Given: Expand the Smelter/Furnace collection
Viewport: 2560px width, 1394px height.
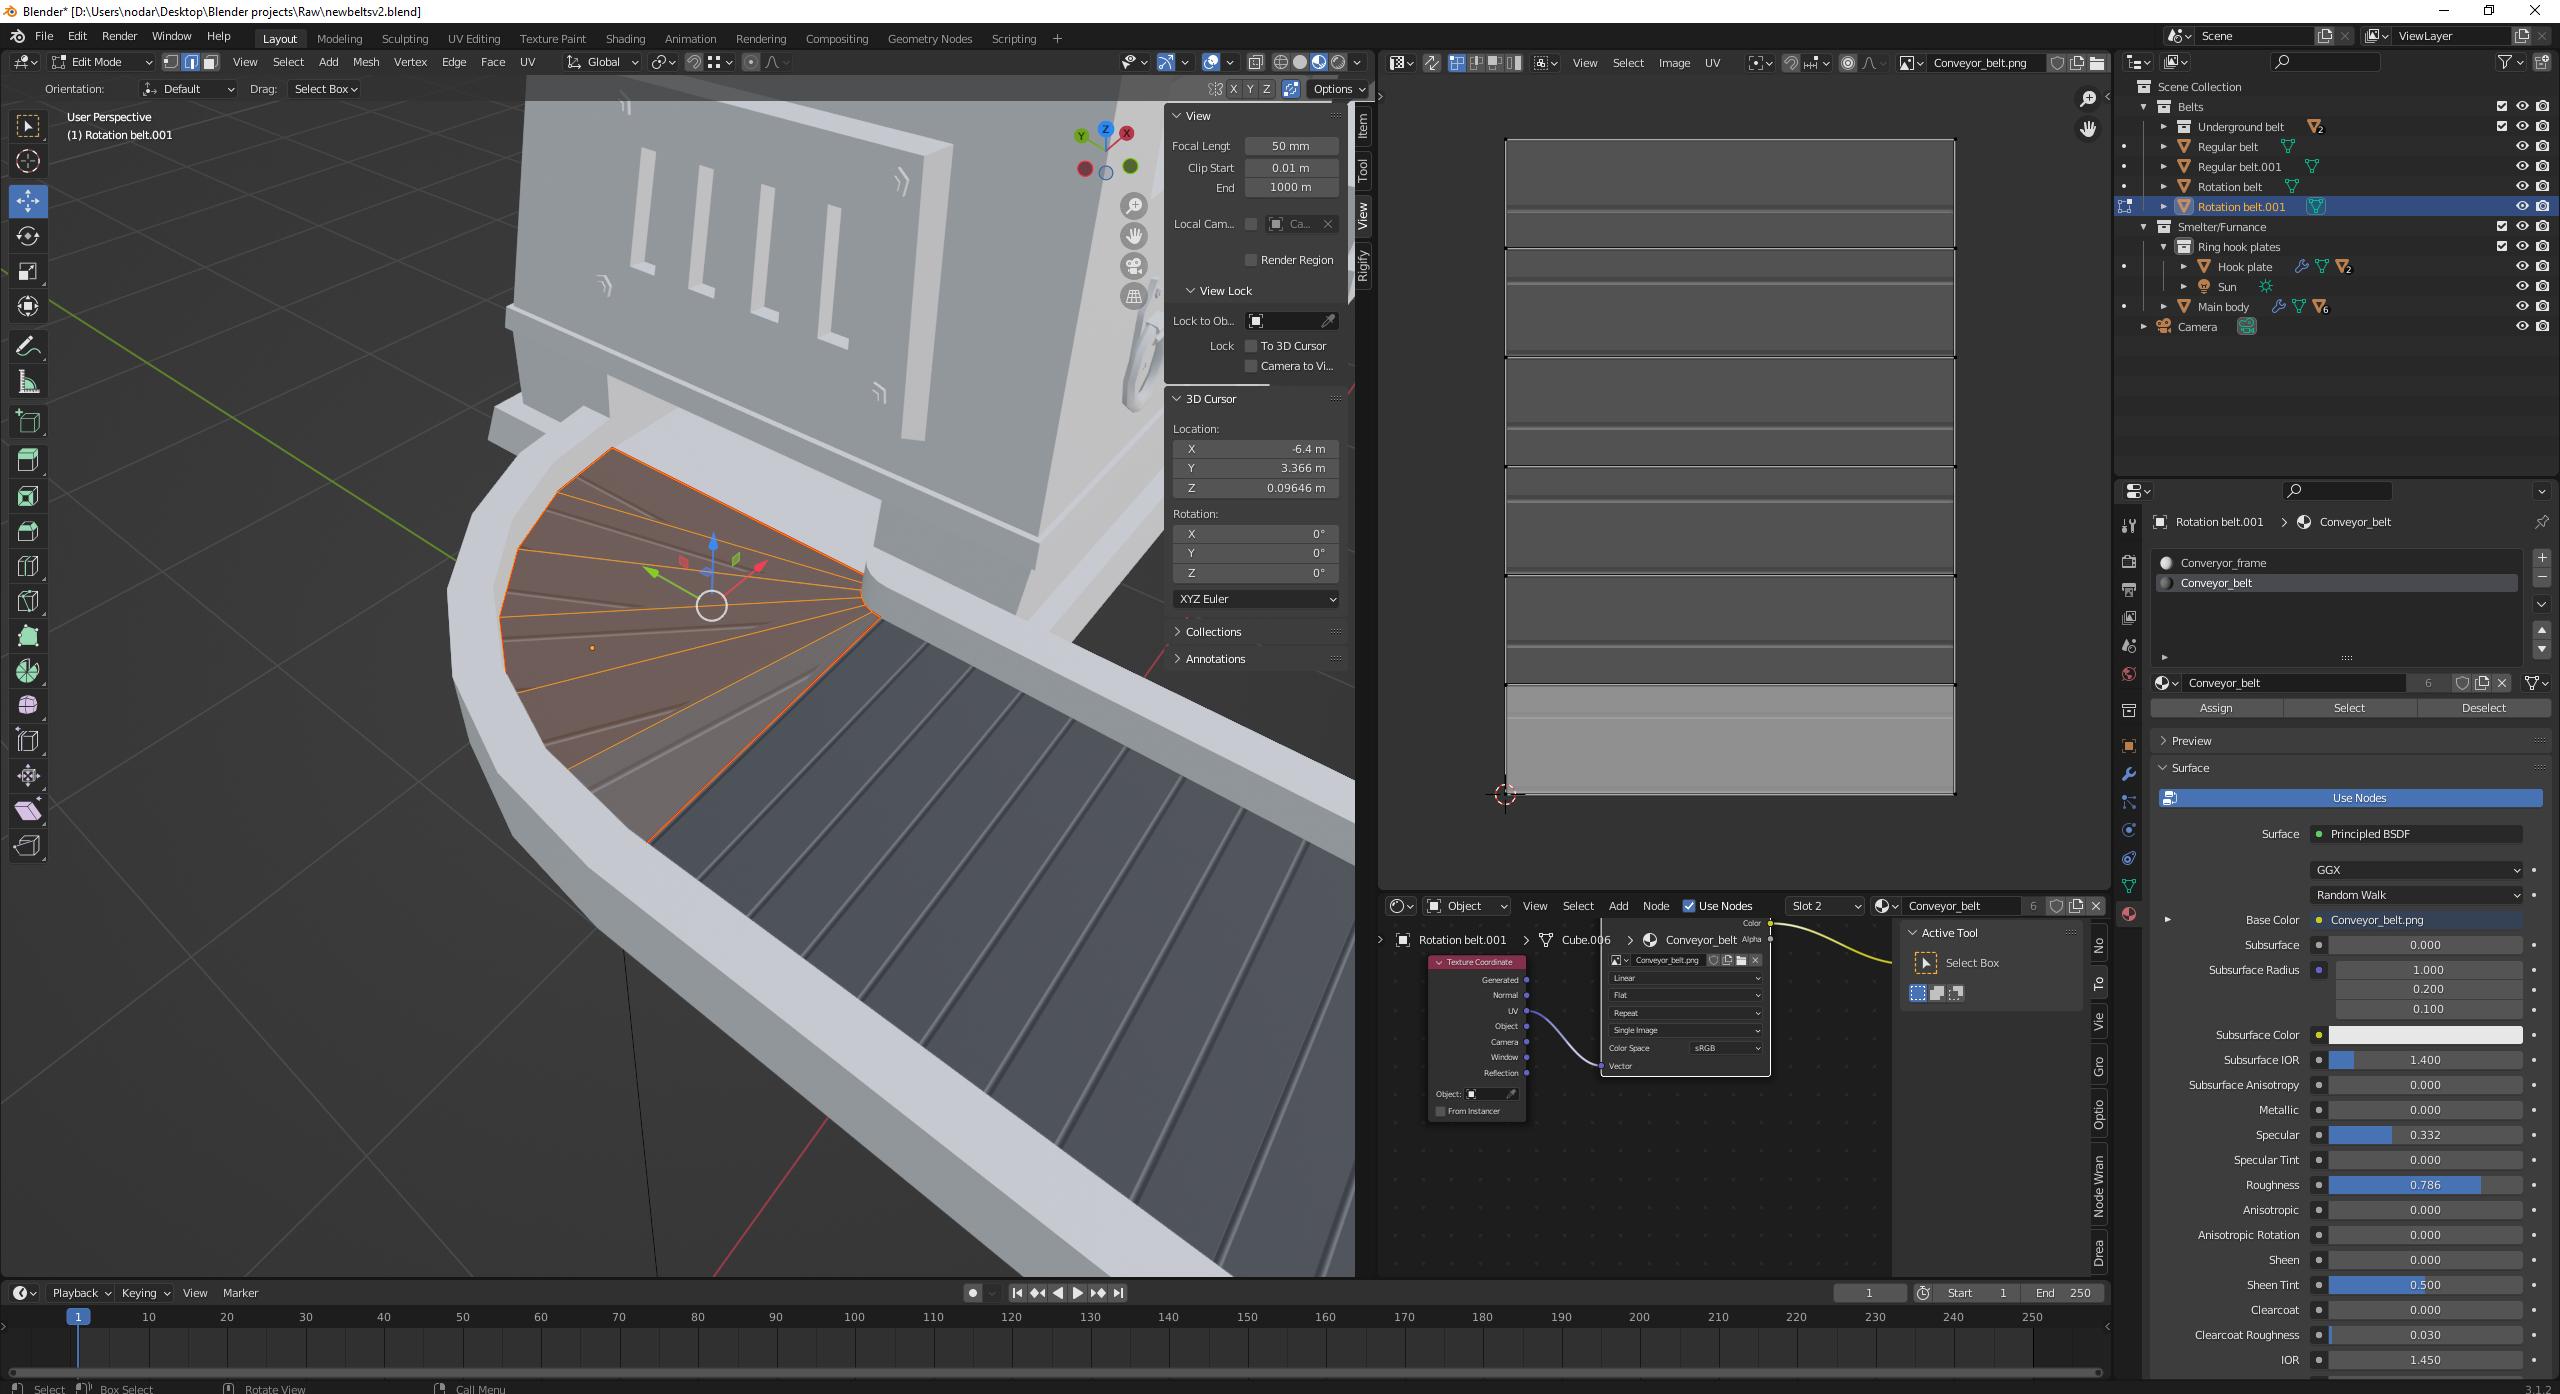Looking at the screenshot, I should click(2143, 226).
